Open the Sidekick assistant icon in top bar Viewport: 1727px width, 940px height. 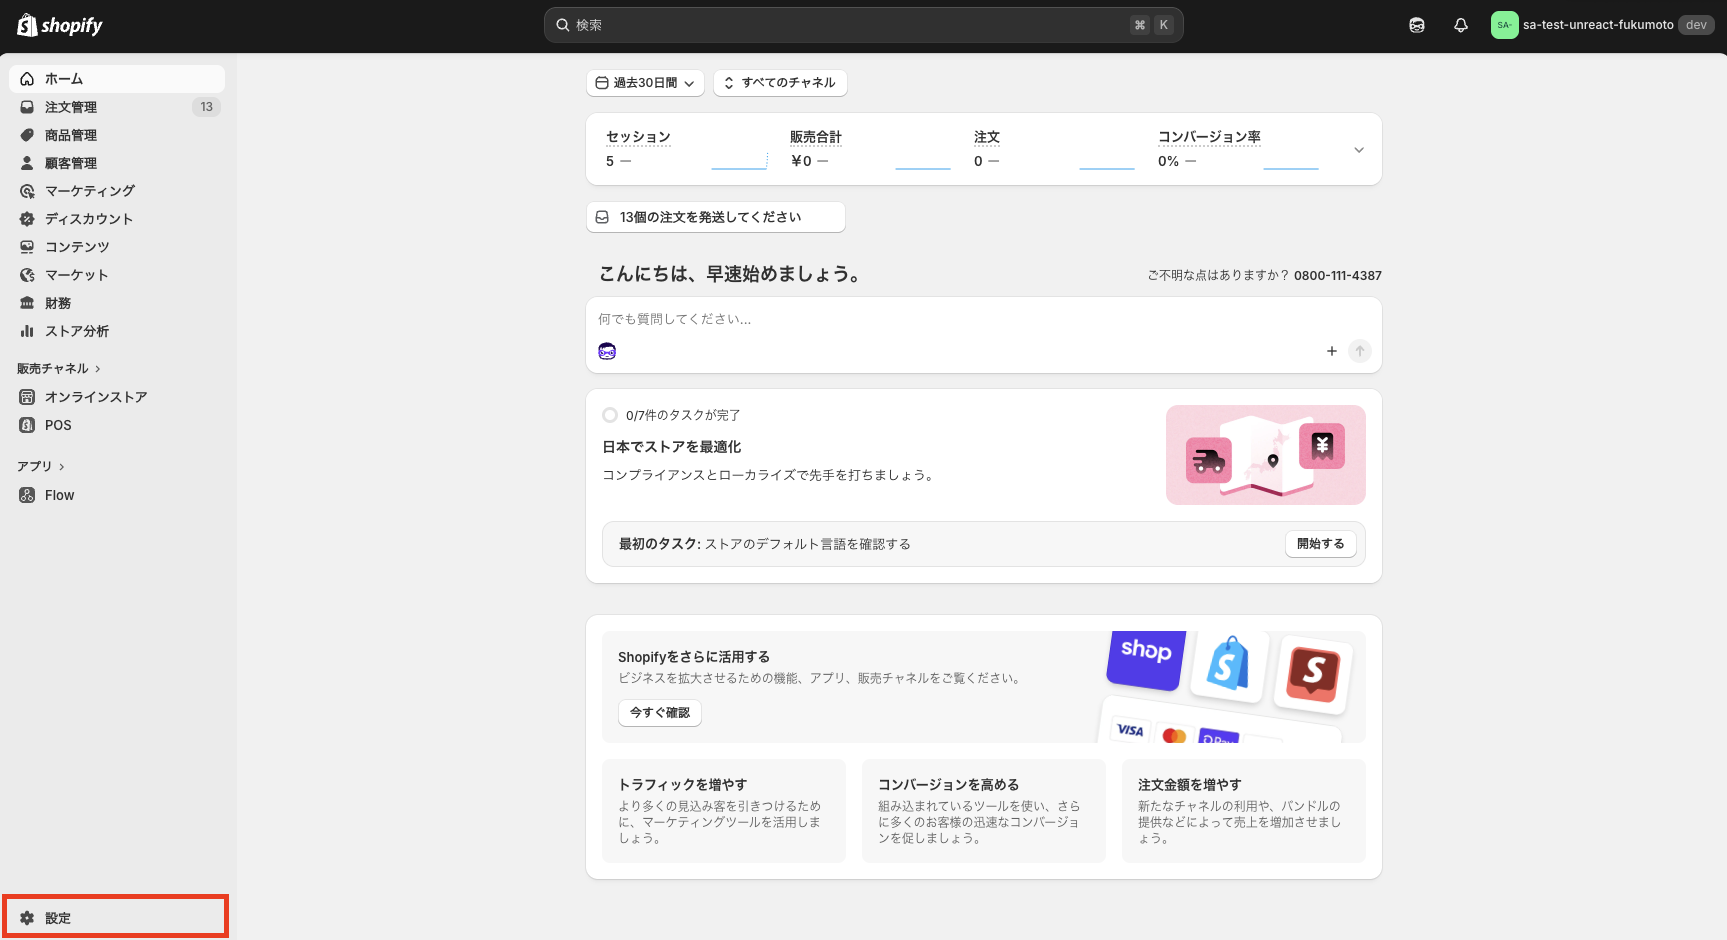1417,25
